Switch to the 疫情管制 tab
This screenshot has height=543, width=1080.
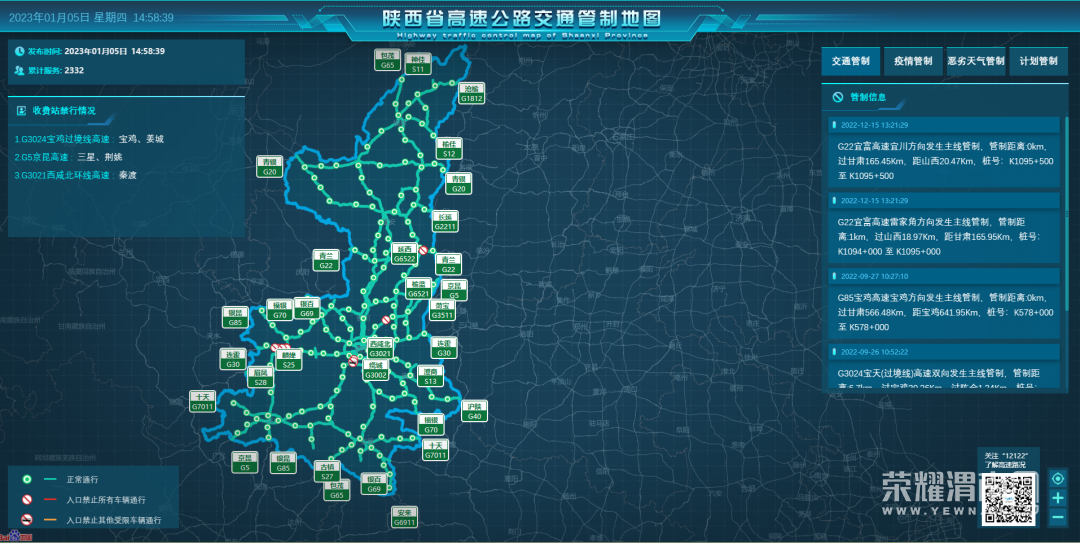[913, 61]
